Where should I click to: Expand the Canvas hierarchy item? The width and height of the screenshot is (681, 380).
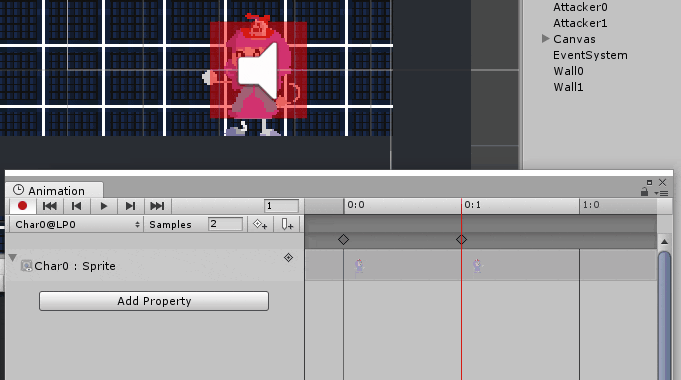pos(545,39)
